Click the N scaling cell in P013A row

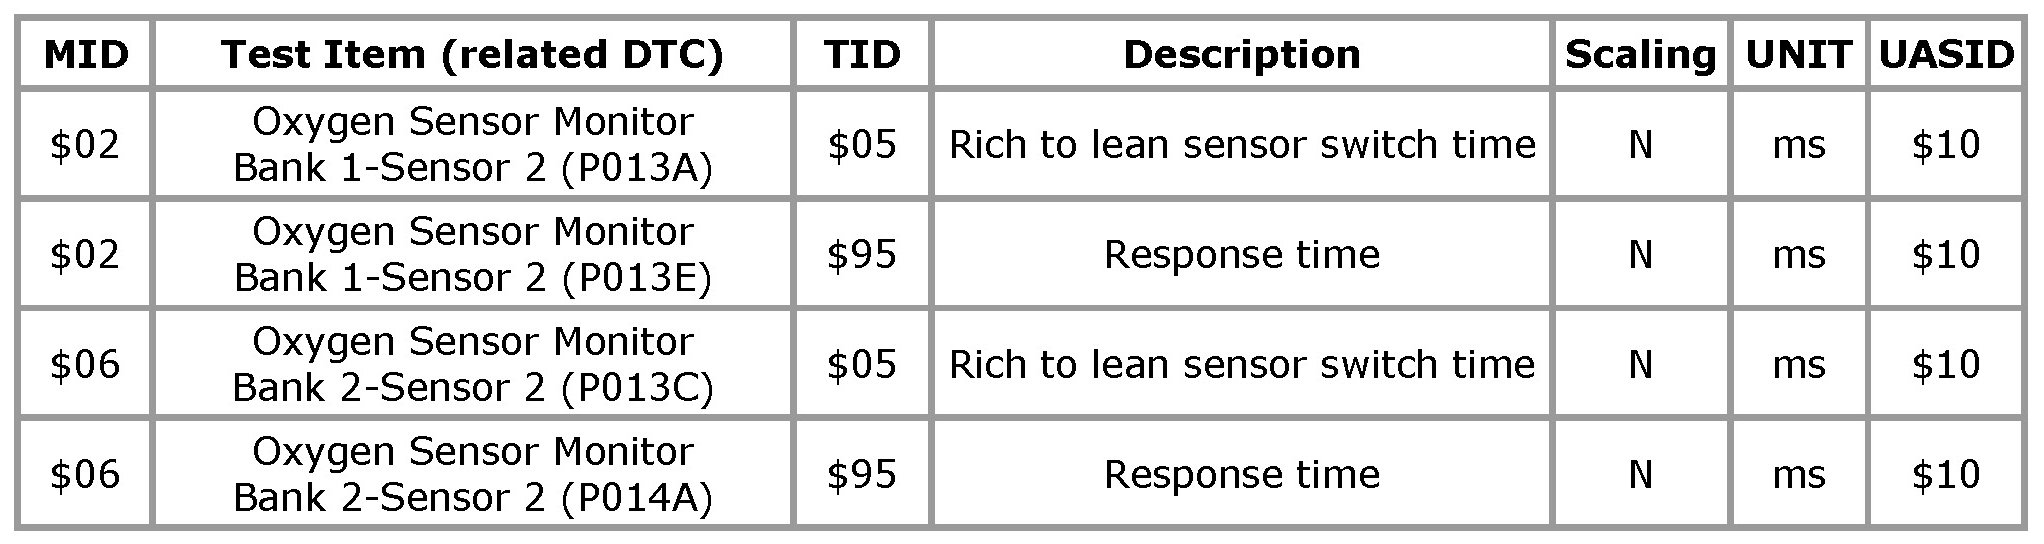tap(1640, 145)
